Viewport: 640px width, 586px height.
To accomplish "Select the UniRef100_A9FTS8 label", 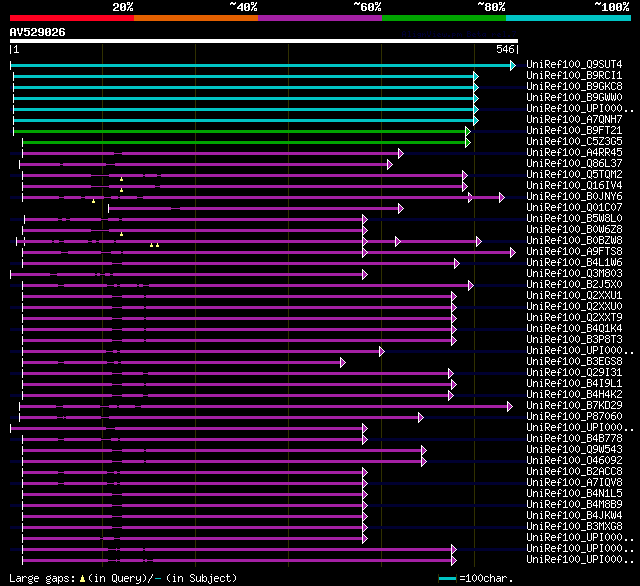I will pos(574,251).
